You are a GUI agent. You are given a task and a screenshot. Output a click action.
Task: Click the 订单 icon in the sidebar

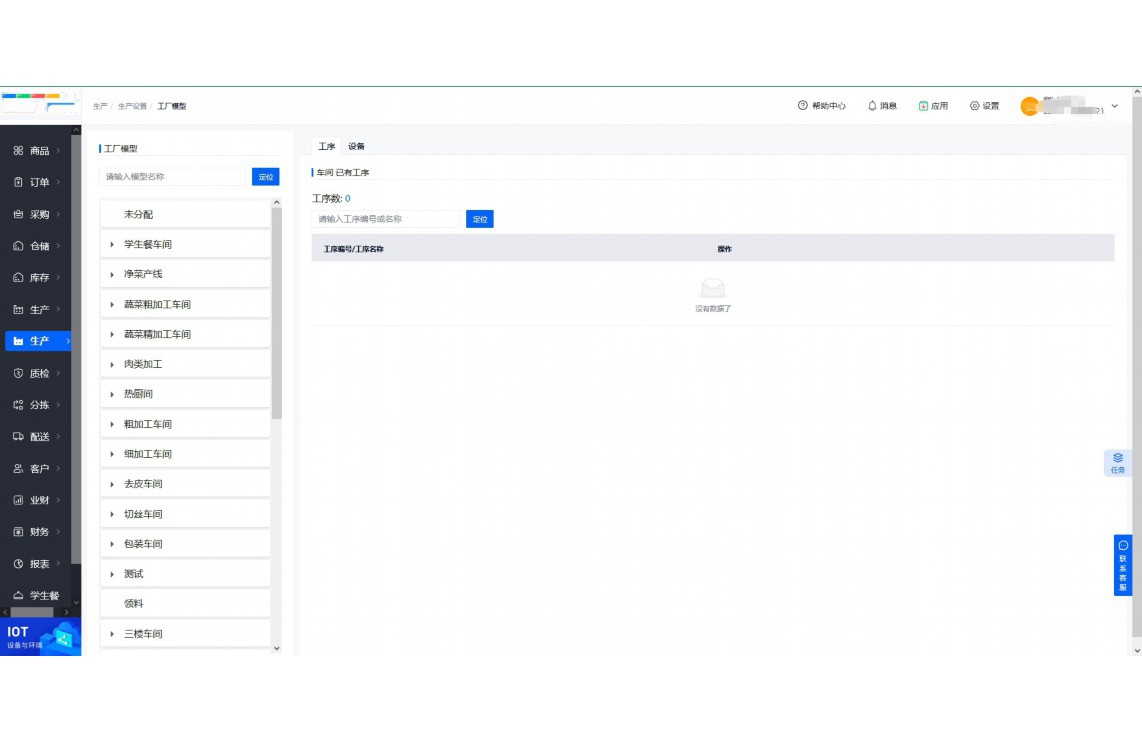(18, 183)
